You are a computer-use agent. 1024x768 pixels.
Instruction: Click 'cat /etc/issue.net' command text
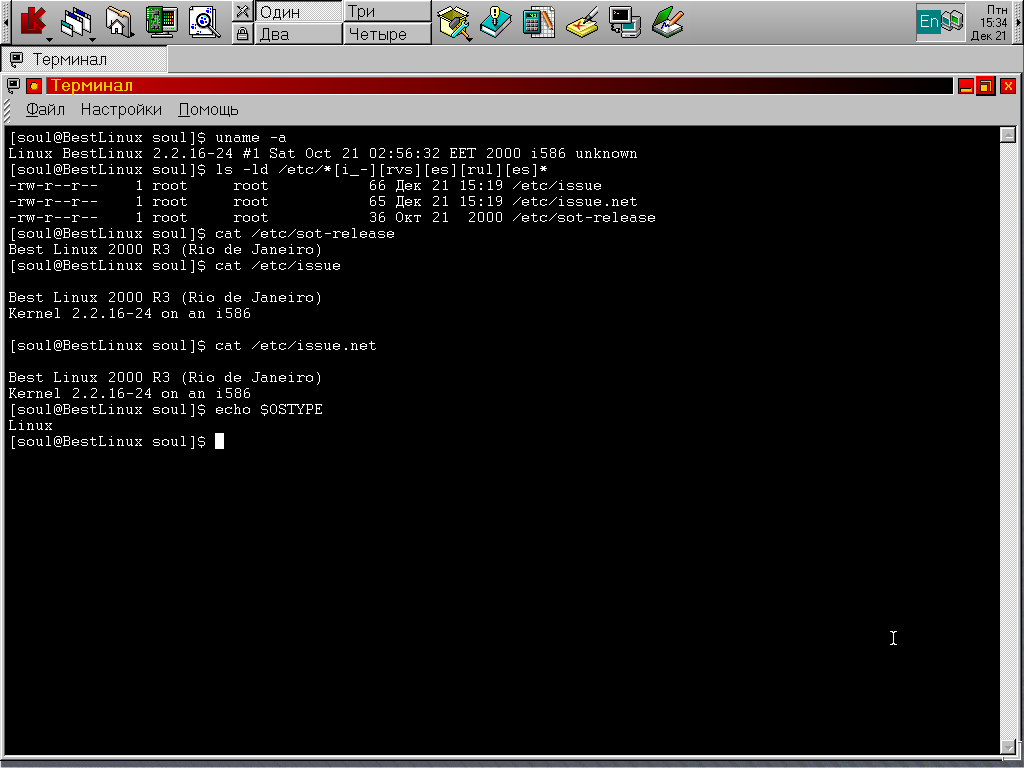point(296,345)
